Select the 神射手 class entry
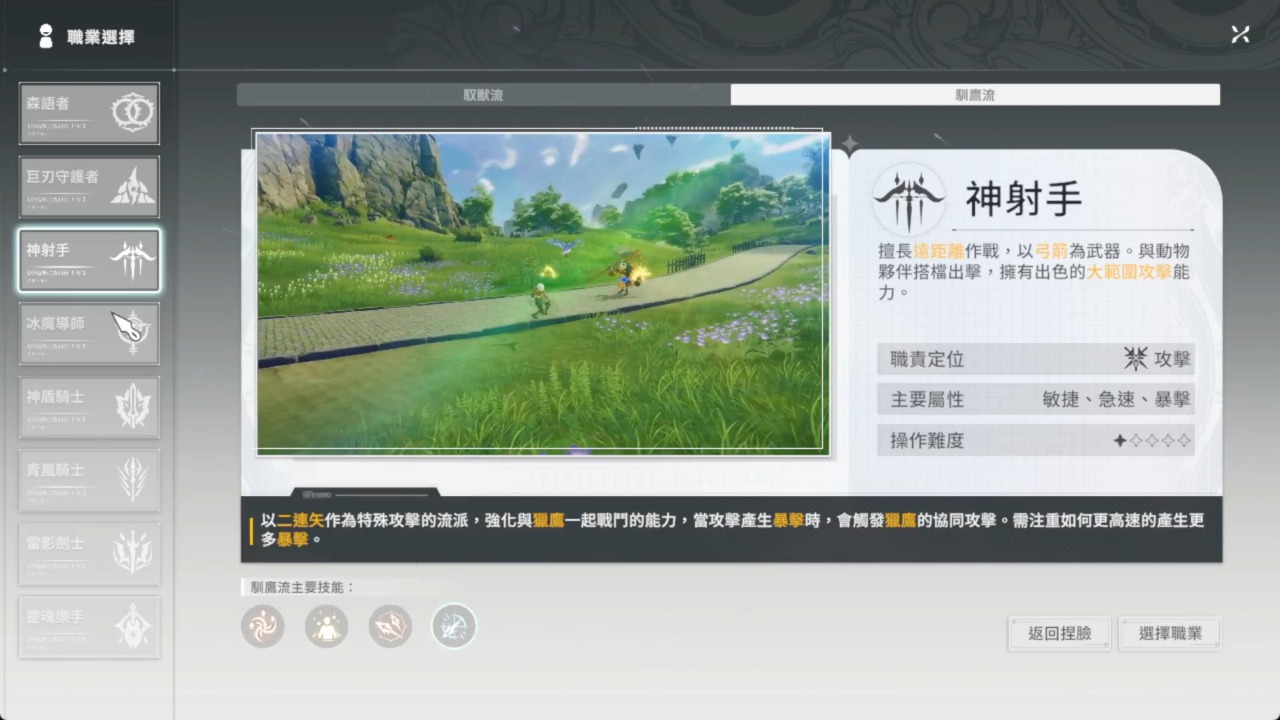 pyautogui.click(x=89, y=260)
